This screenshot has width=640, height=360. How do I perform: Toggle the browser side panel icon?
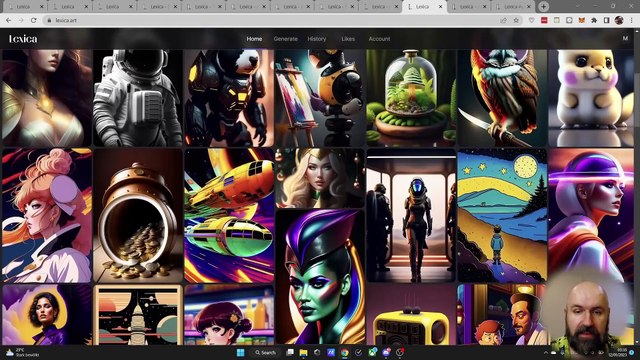point(607,20)
